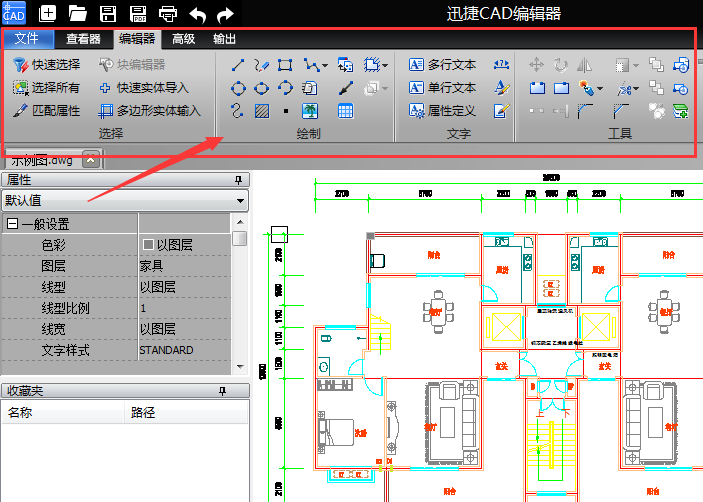The width and height of the screenshot is (703, 502).
Task: Select the Hatch fill tool
Action: tap(262, 111)
